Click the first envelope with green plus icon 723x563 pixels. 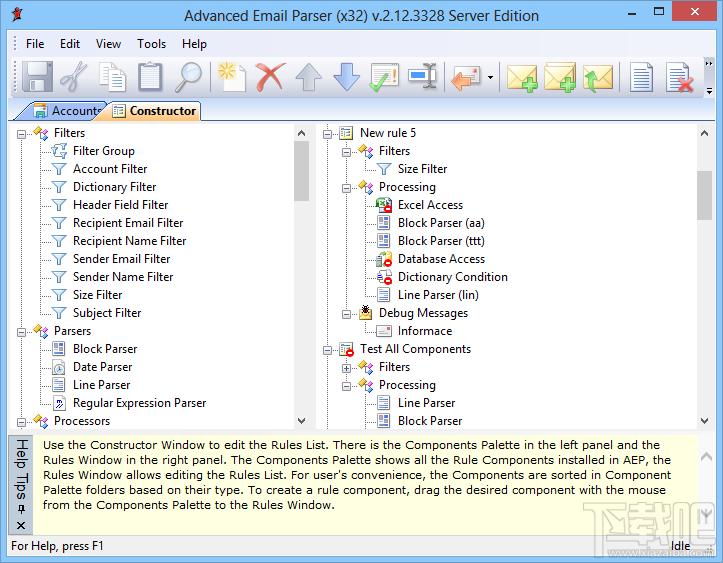coord(522,77)
